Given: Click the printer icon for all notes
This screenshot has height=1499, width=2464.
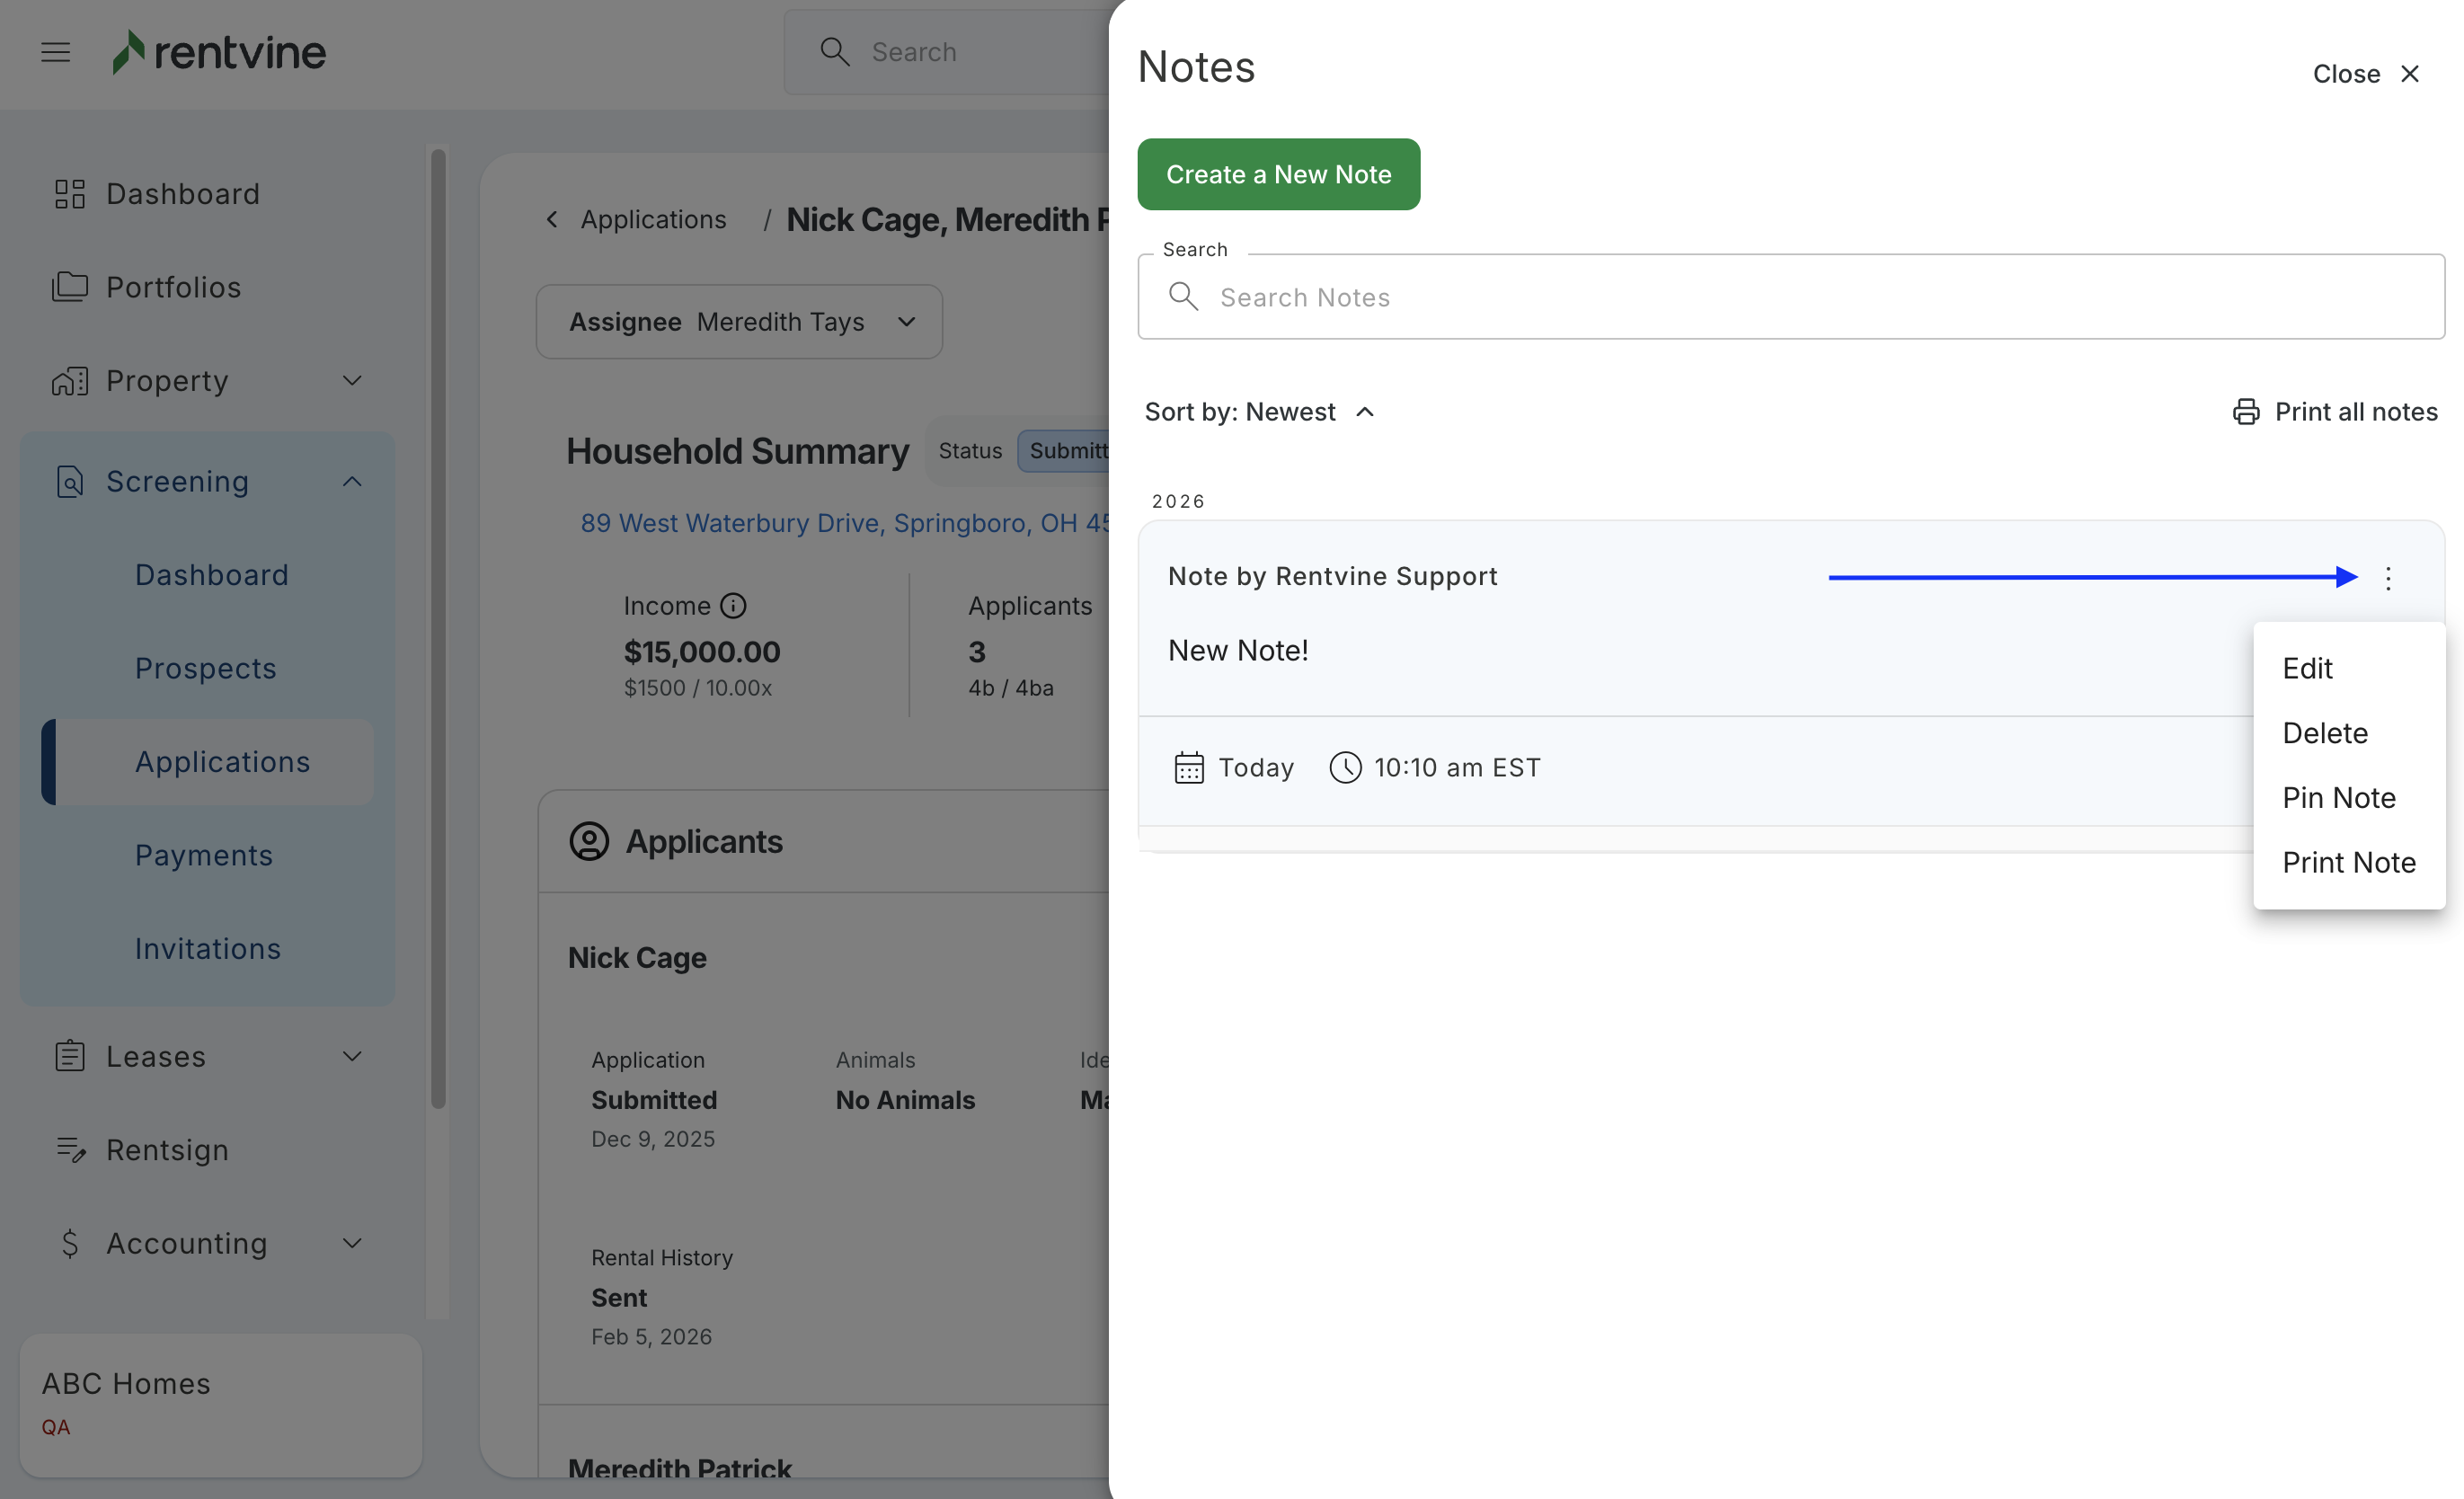Looking at the screenshot, I should tap(2245, 412).
